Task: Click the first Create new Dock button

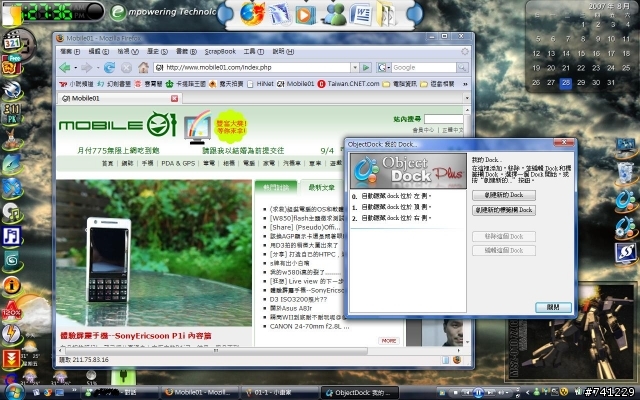Action: pos(504,195)
